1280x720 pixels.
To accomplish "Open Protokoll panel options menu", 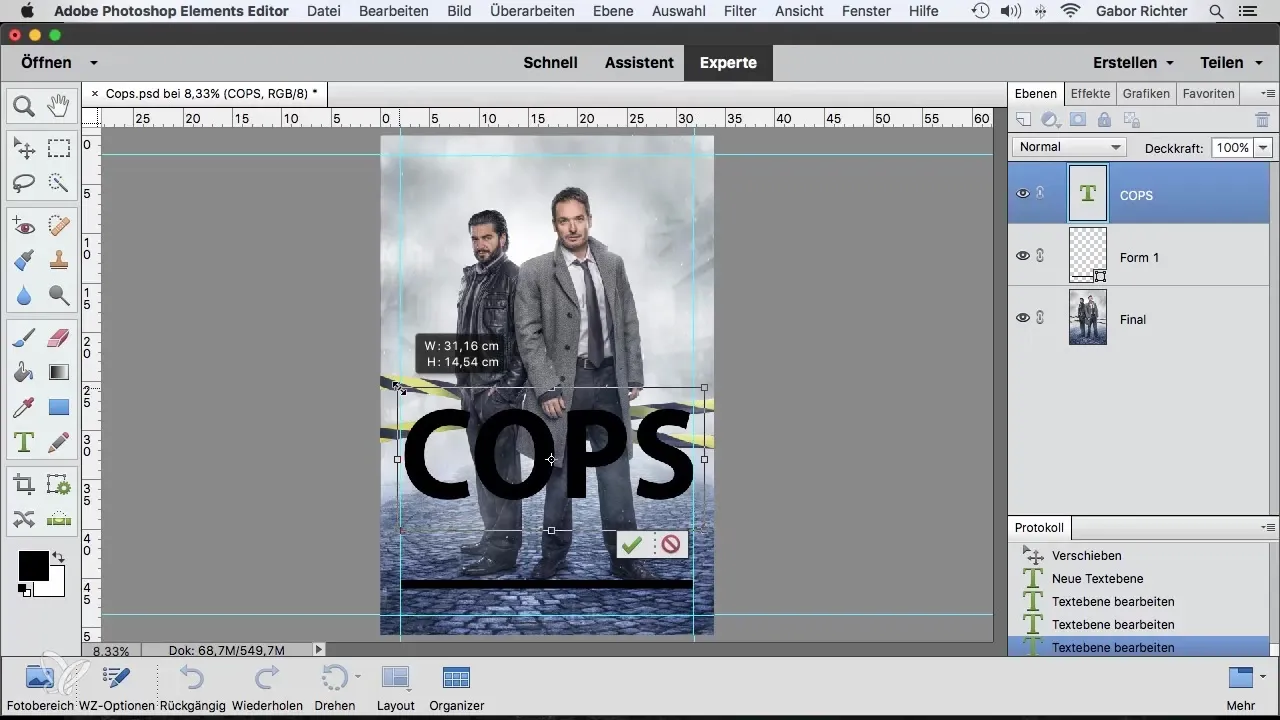I will (x=1268, y=527).
